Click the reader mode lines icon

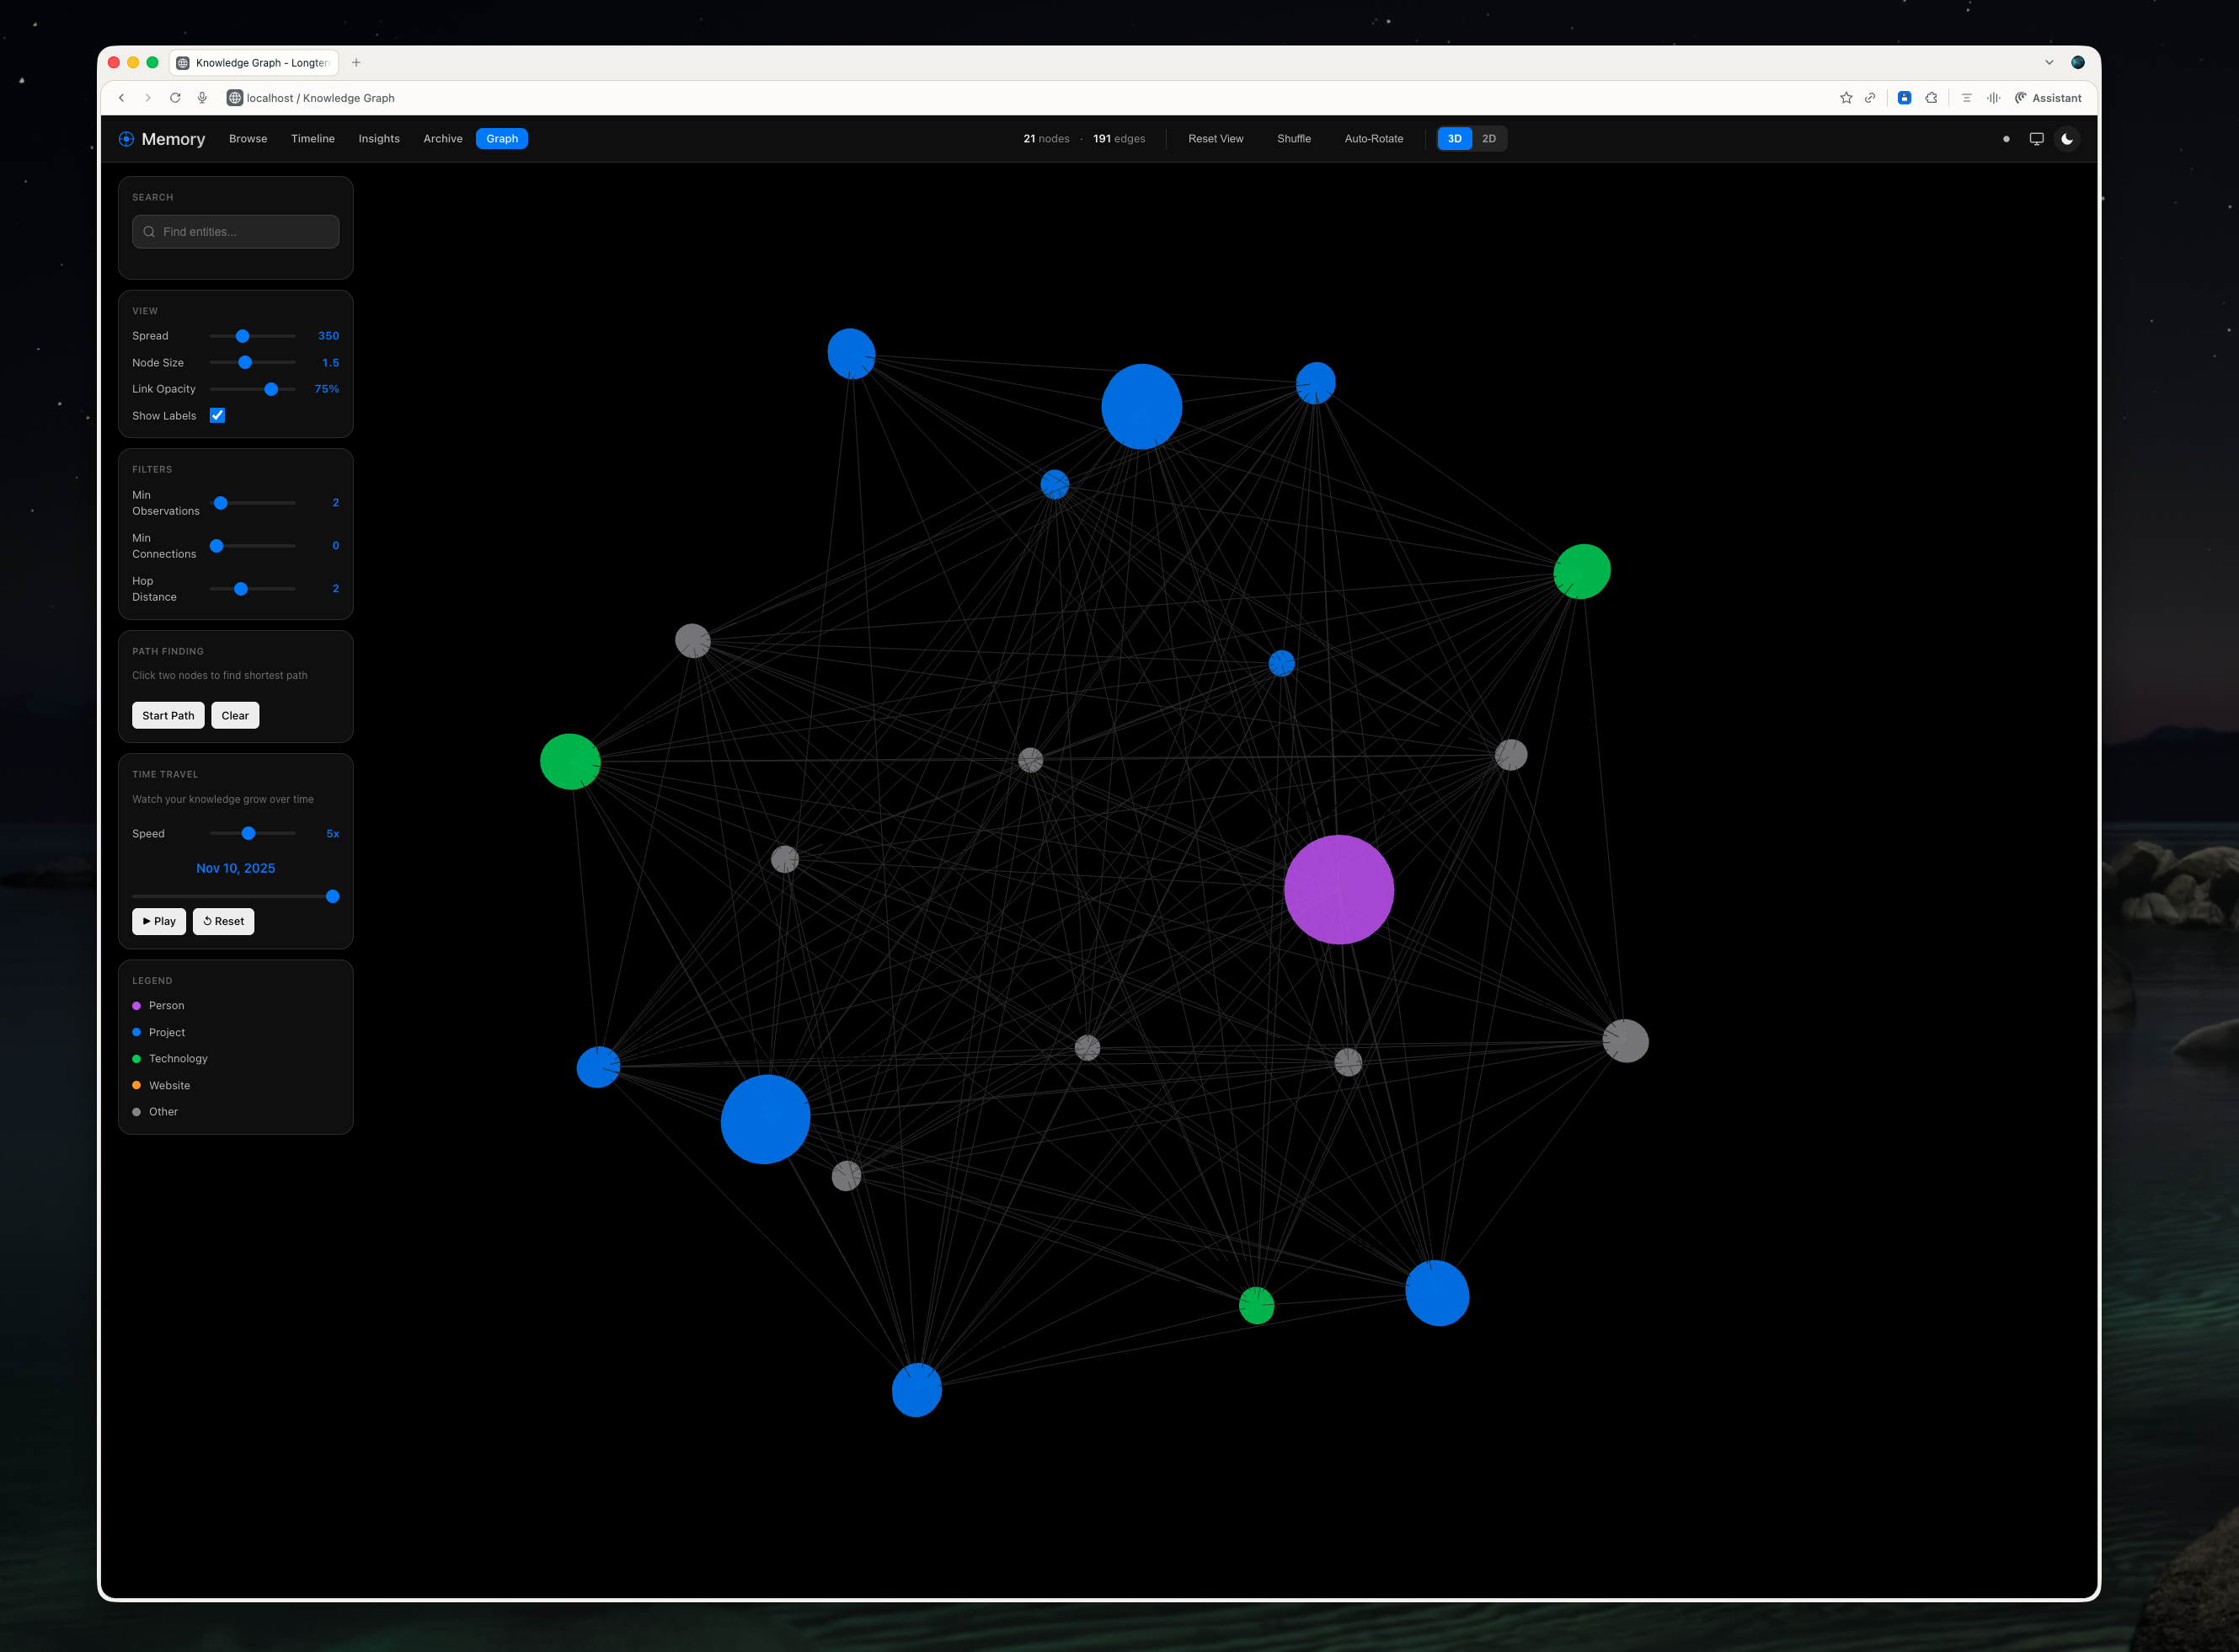pyautogui.click(x=1967, y=98)
